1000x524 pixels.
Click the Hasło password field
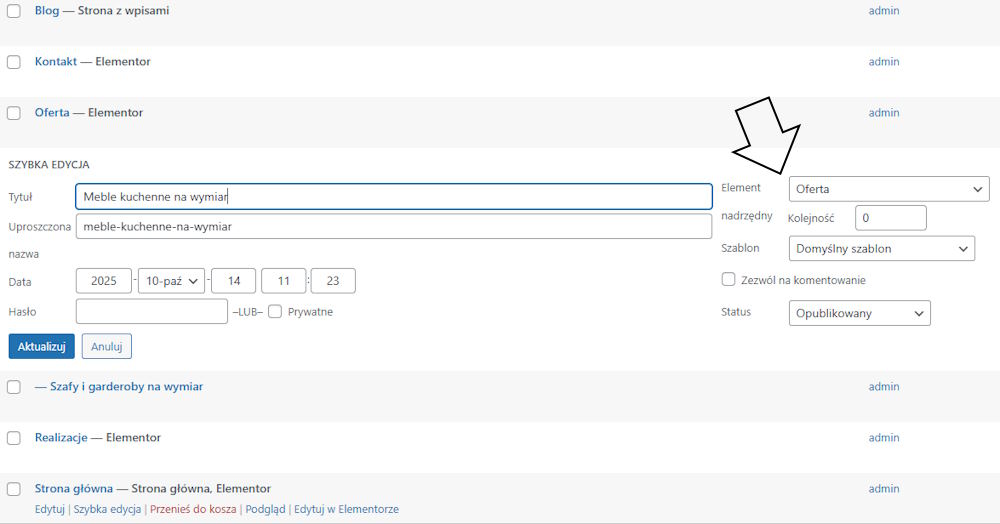(152, 311)
